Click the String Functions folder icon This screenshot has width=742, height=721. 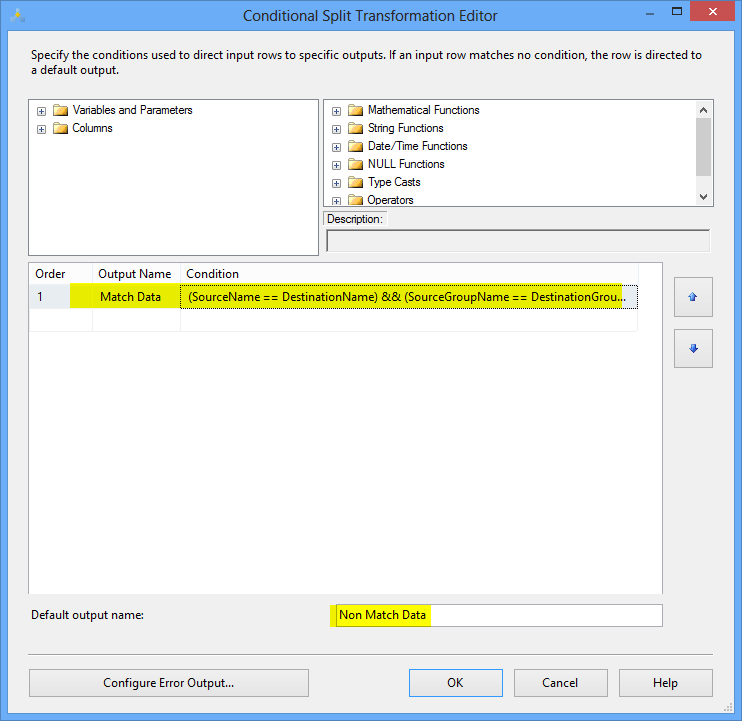coord(355,128)
